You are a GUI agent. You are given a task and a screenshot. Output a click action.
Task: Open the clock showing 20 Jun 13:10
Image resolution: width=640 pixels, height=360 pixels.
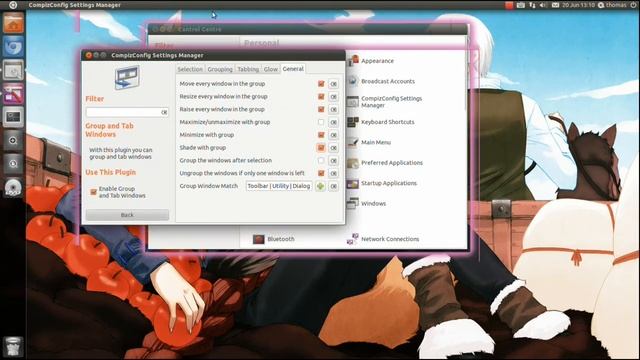click(578, 5)
